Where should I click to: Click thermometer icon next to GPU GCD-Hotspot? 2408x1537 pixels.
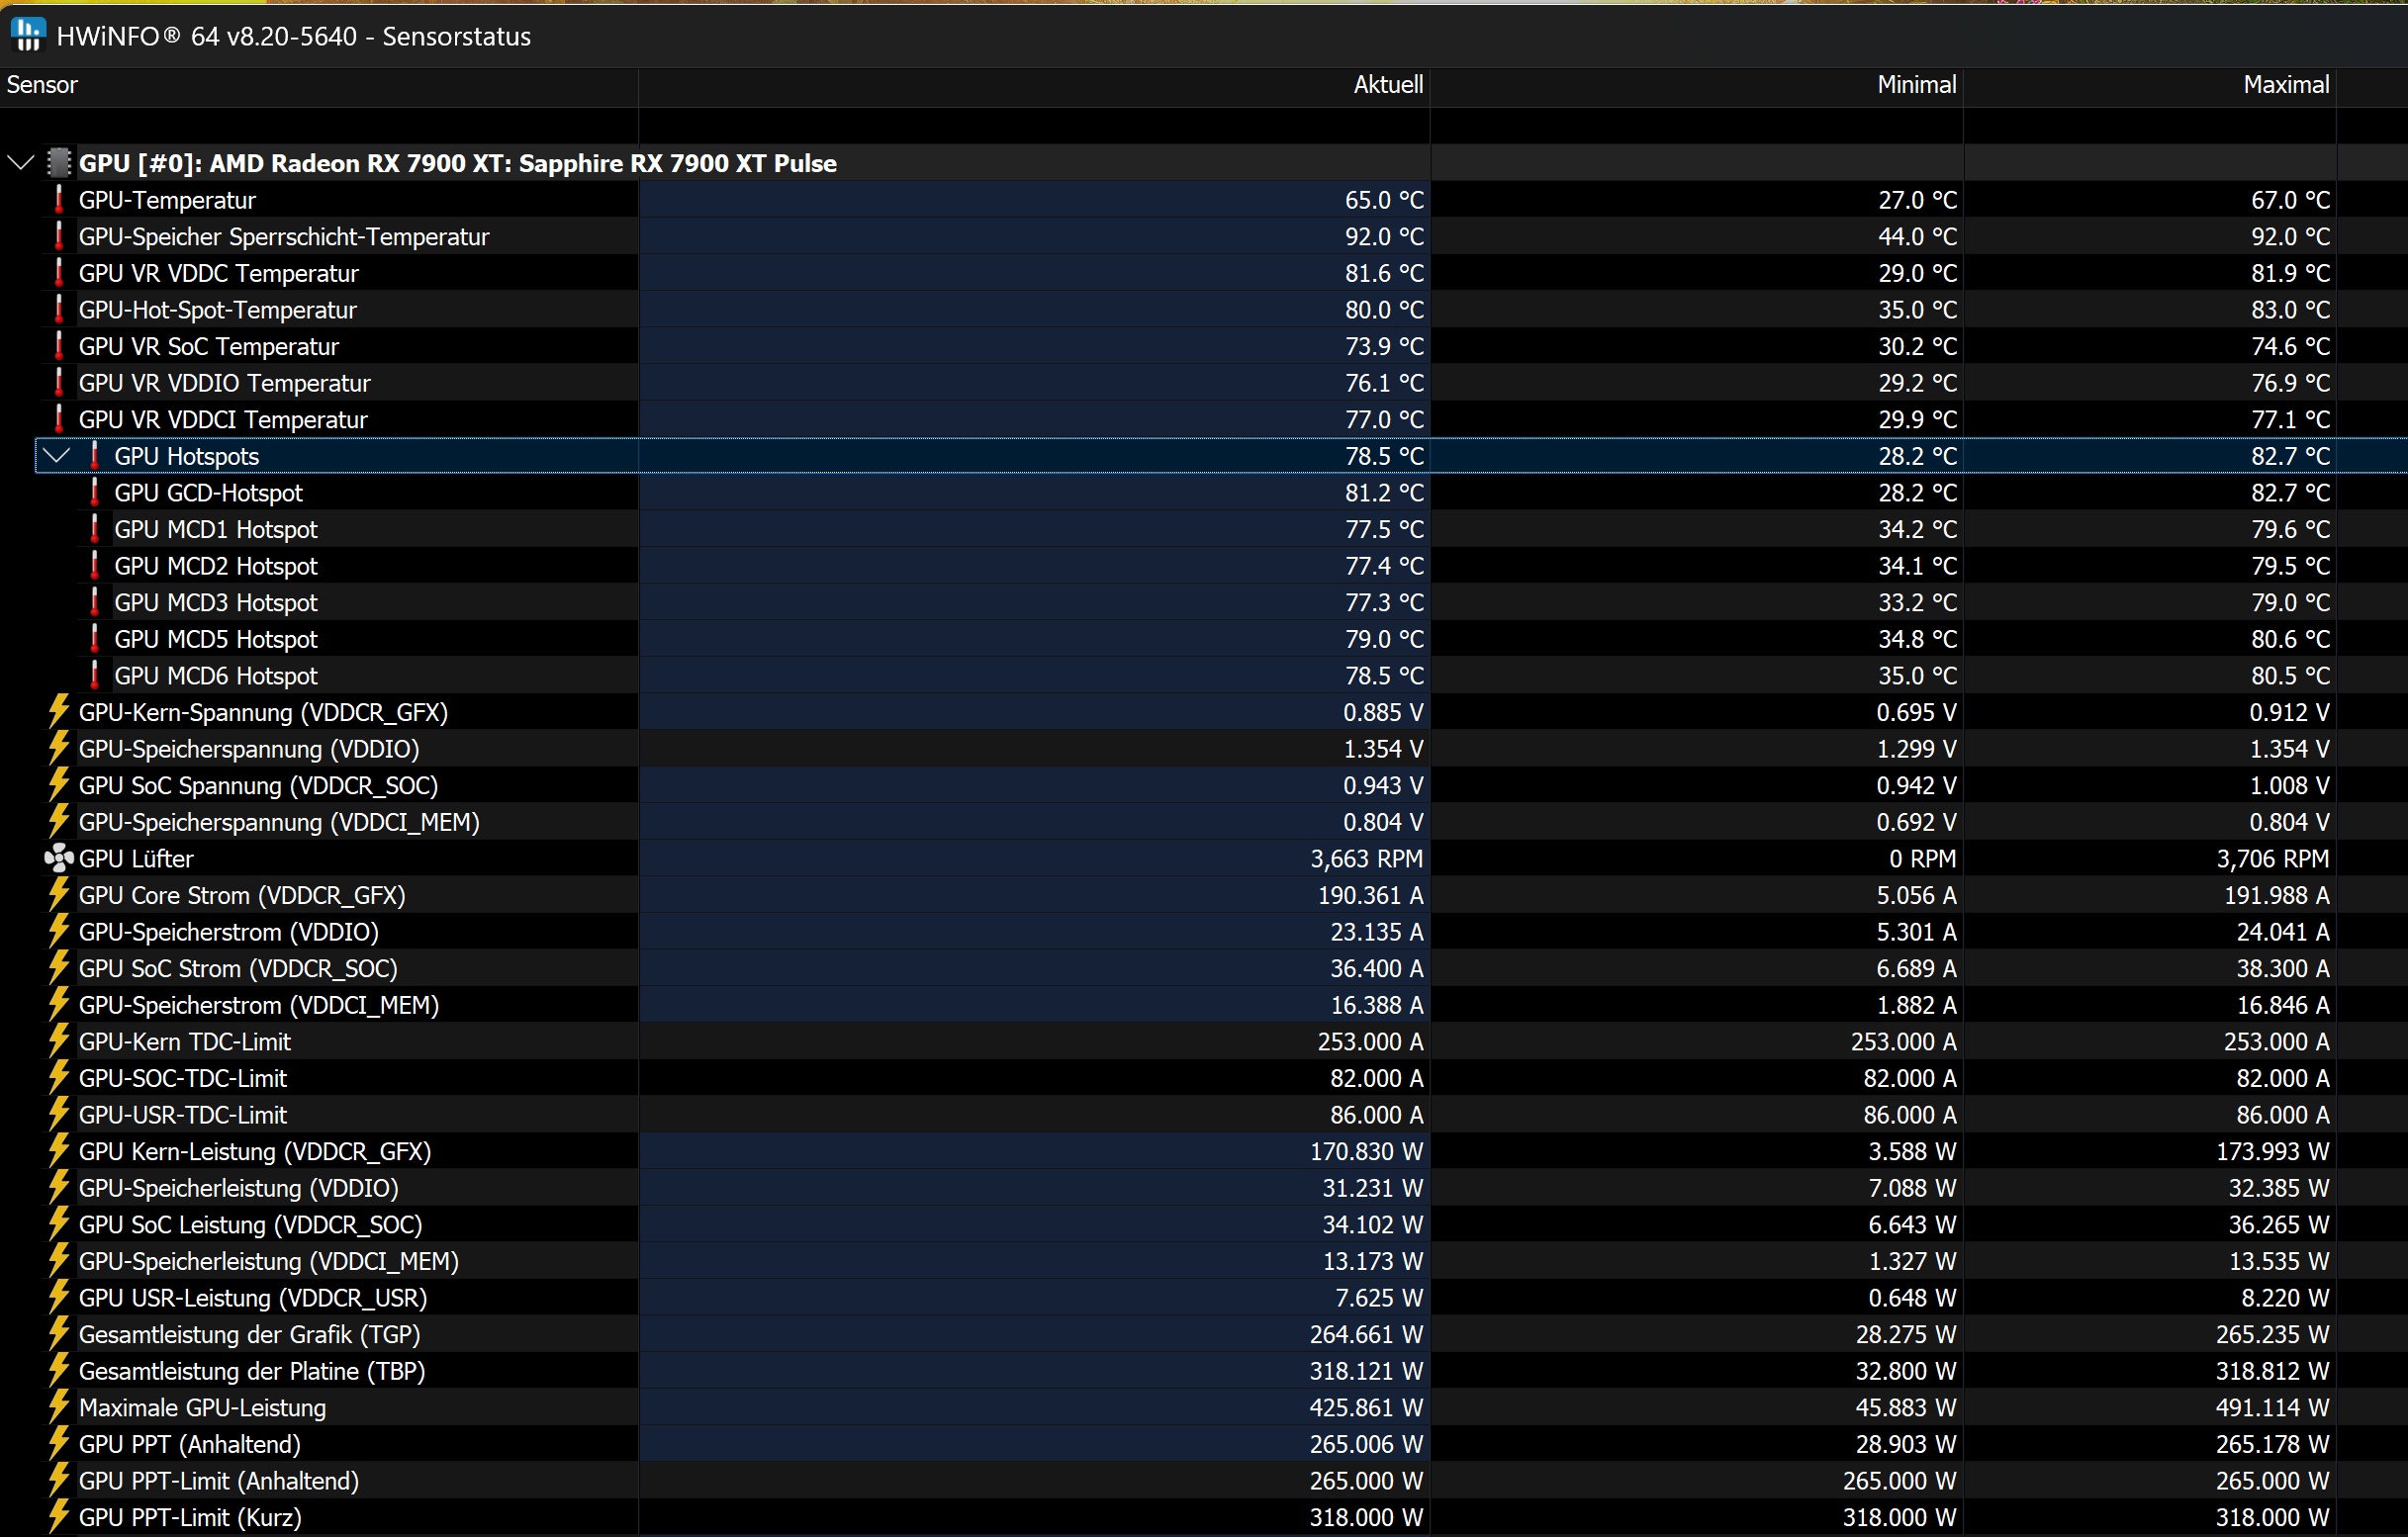click(x=95, y=492)
